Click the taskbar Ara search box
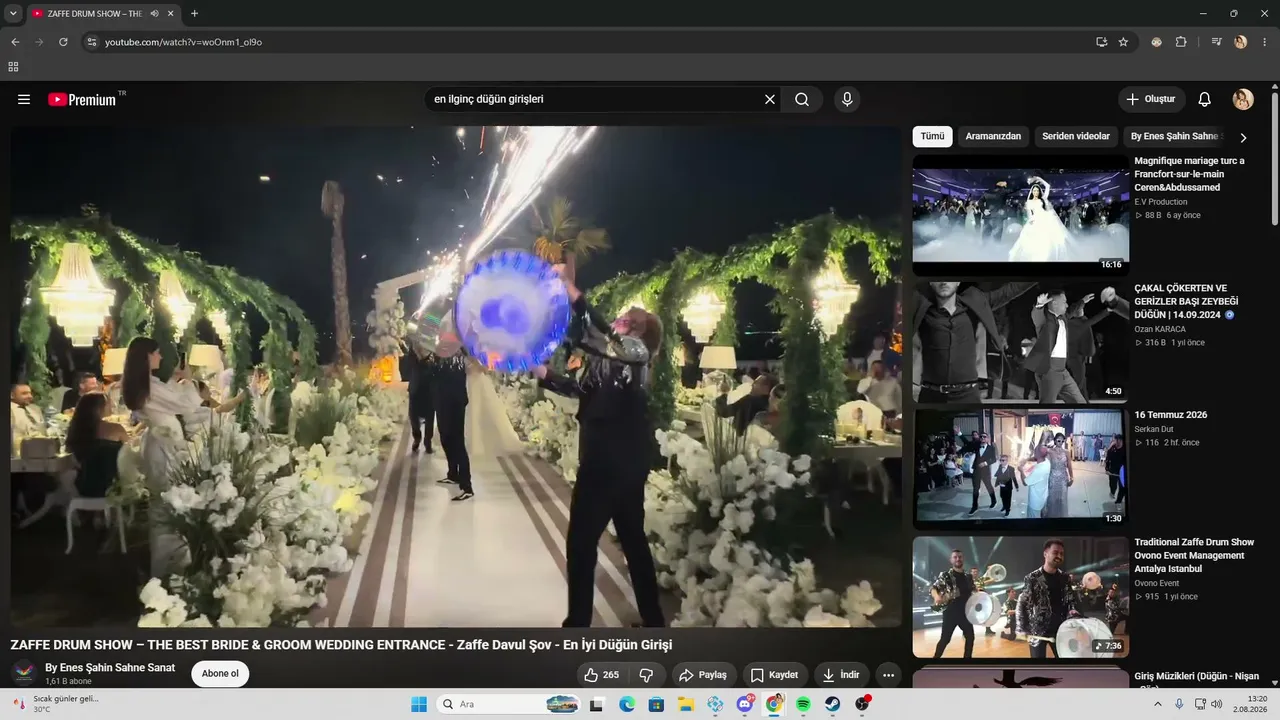This screenshot has width=1280, height=720. pyautogui.click(x=510, y=704)
